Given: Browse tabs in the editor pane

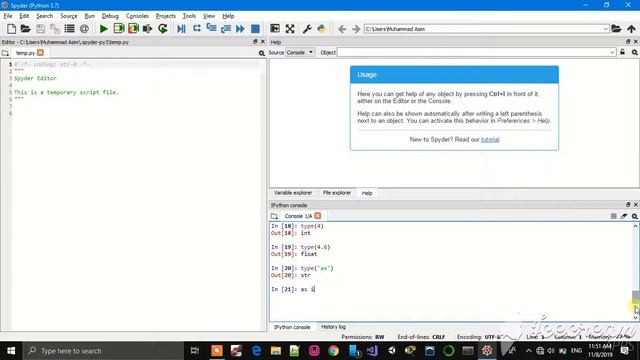Looking at the screenshot, I should tap(5, 53).
